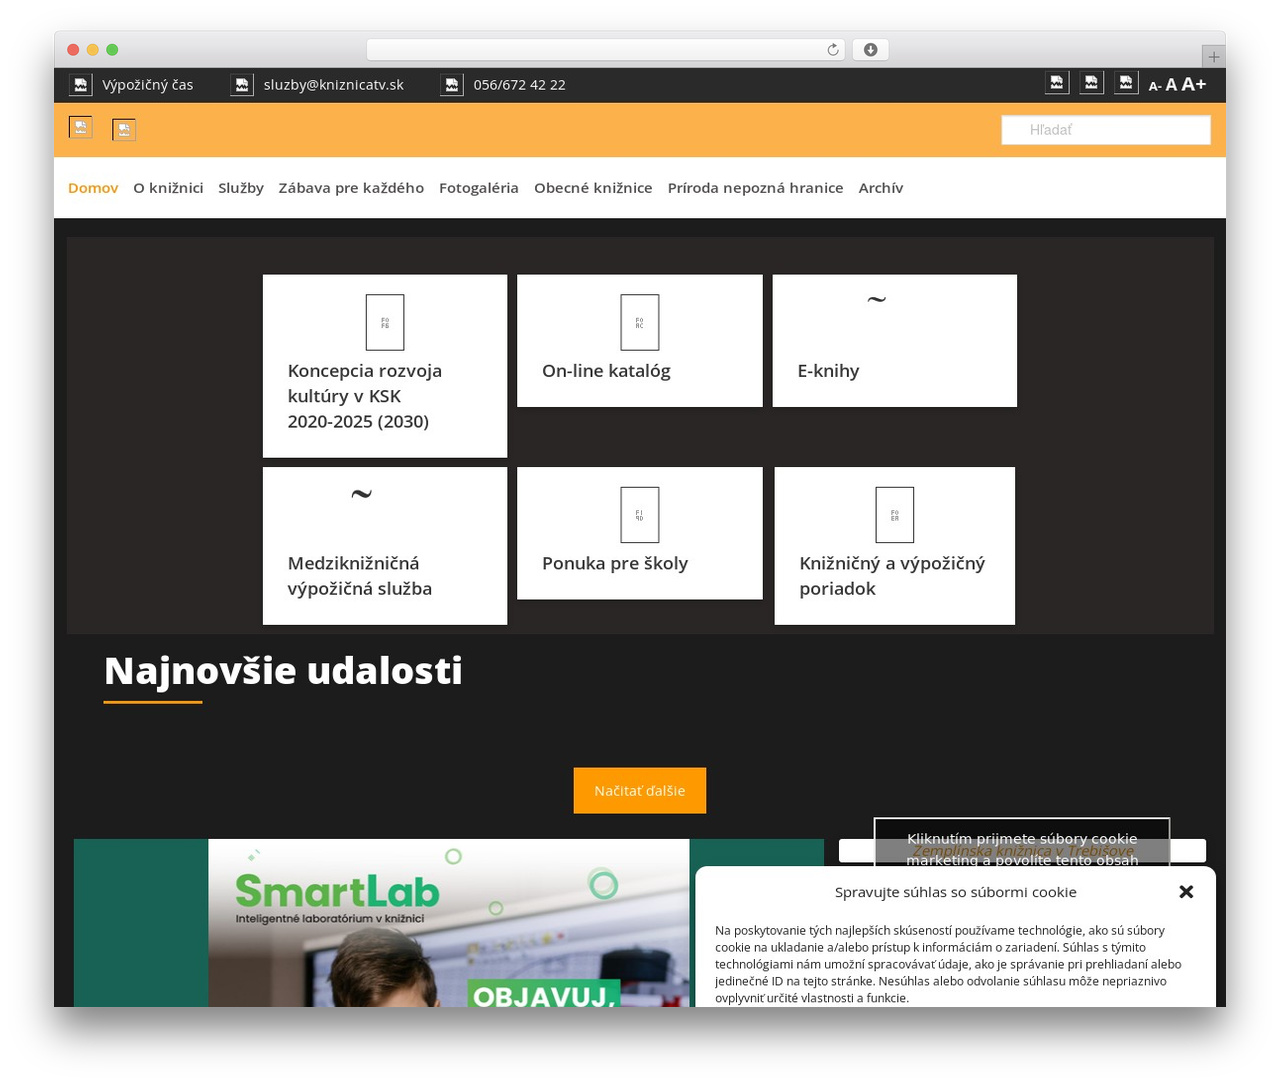This screenshot has width=1280, height=1084.
Task: Open the browser downloads button
Action: point(870,50)
